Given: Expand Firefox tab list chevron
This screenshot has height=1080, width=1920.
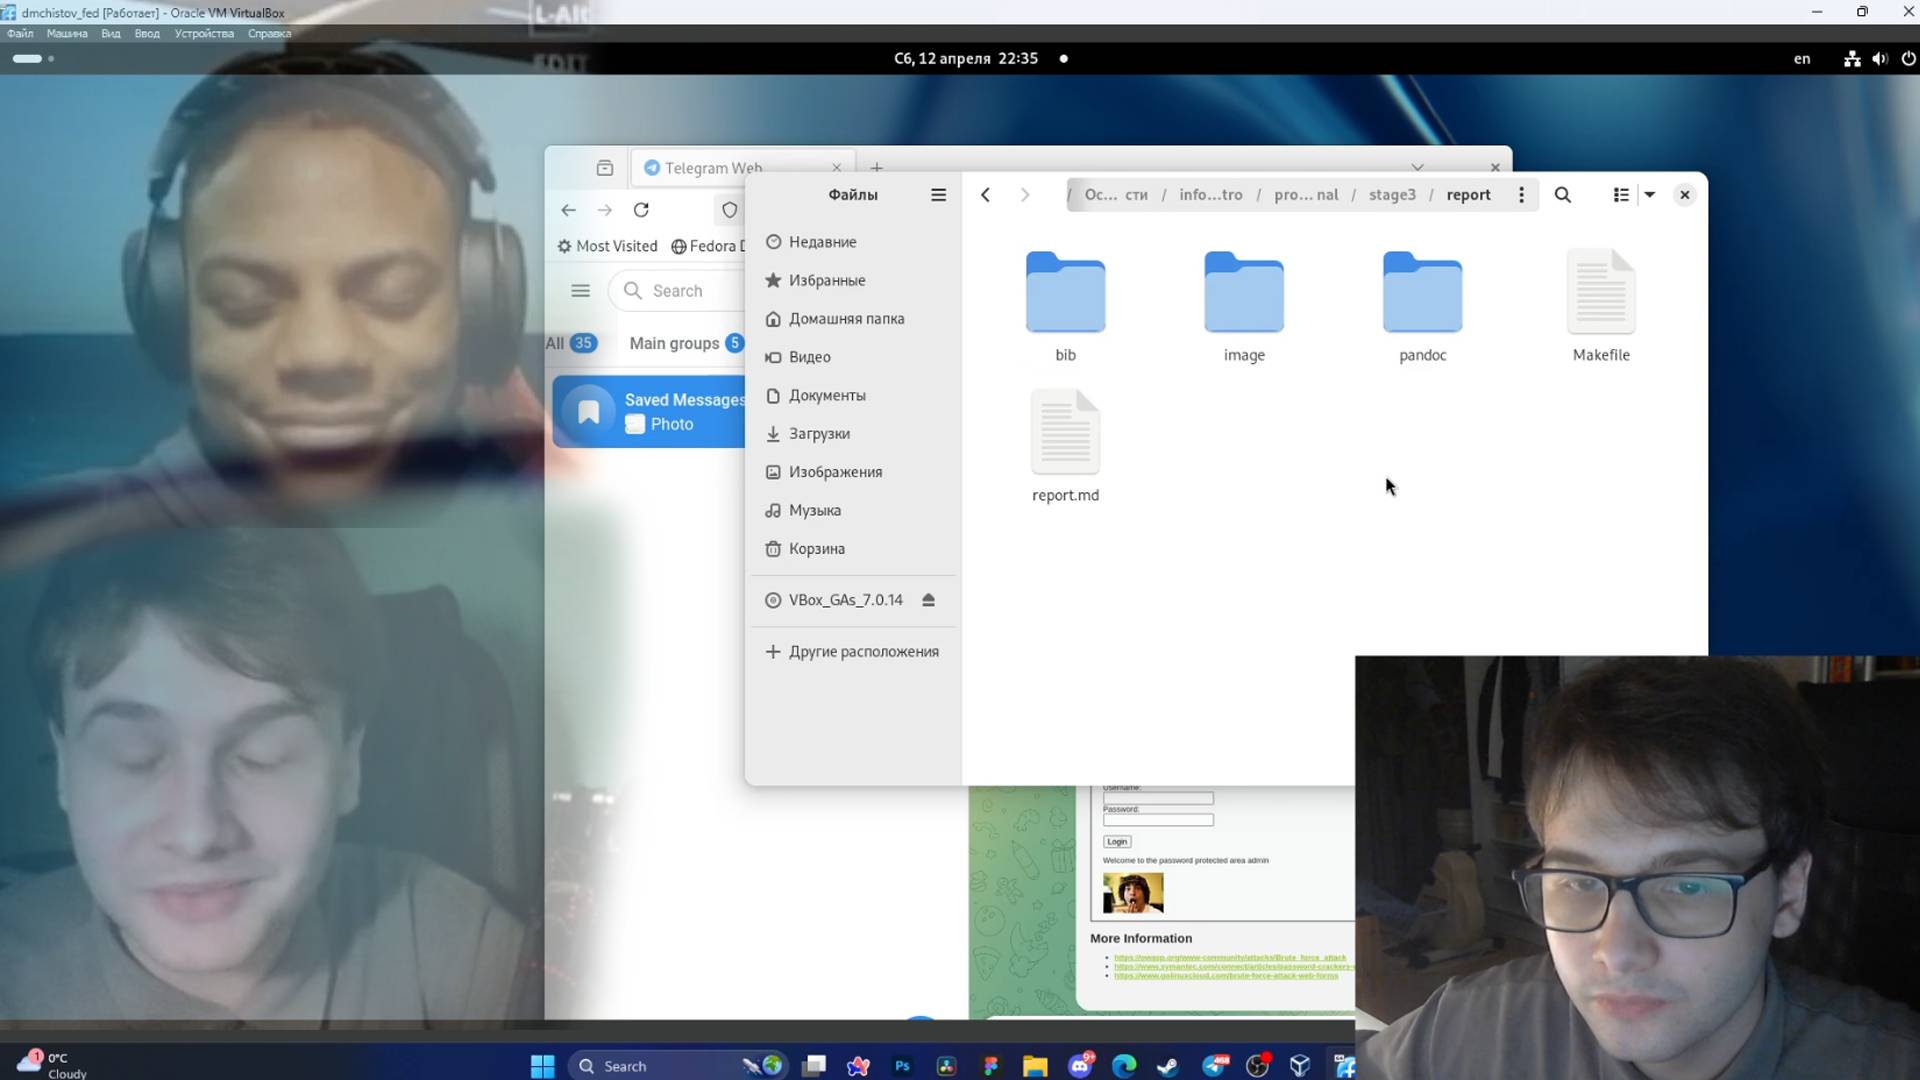Looking at the screenshot, I should click(x=1417, y=167).
